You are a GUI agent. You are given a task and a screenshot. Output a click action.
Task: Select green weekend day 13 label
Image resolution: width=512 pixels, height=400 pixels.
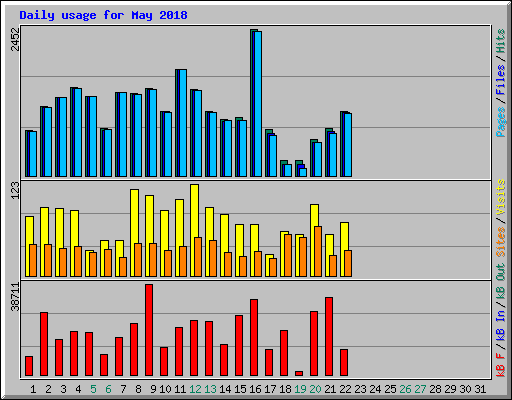210,389
